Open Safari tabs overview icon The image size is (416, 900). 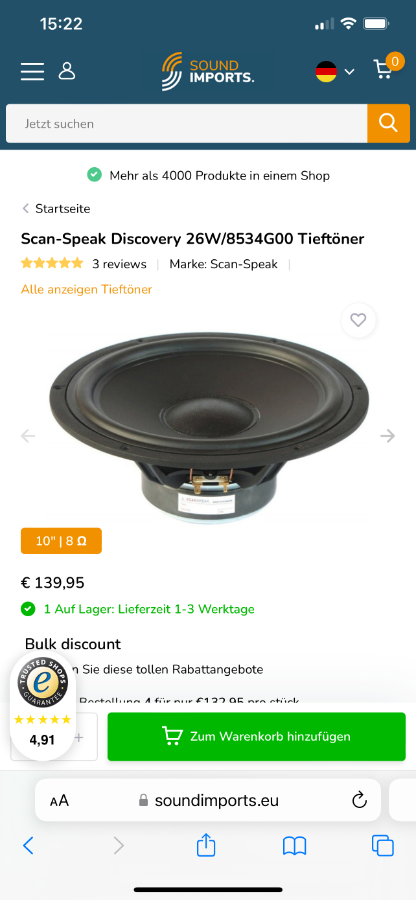(x=383, y=845)
